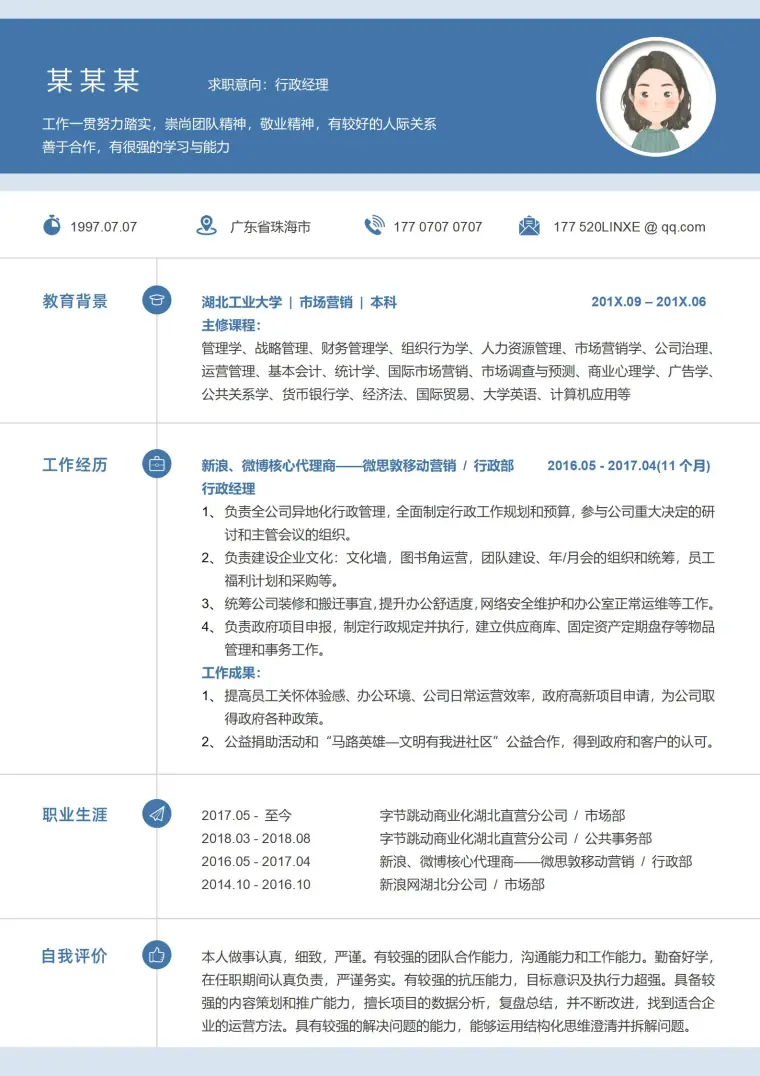
Task: Select birthdate 1997.07.07
Action: click(104, 226)
